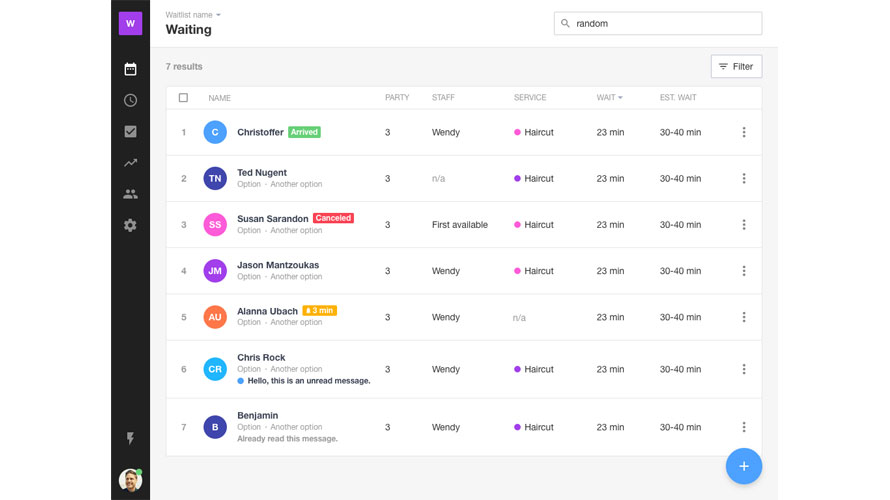This screenshot has height=500, width=890.
Task: Sort by the WAIT column header
Action: click(609, 98)
